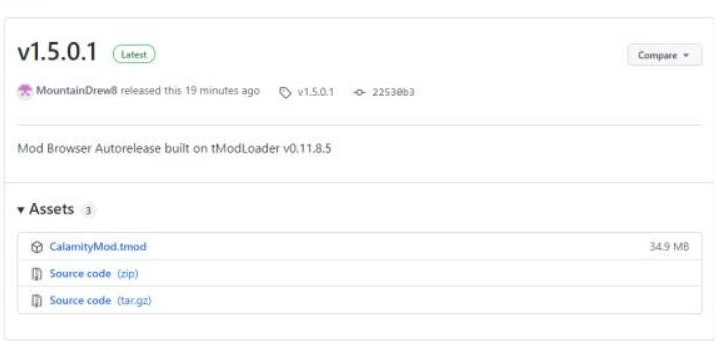Click the Latest badge
Screen dimensions: 715x361
pyautogui.click(x=134, y=54)
